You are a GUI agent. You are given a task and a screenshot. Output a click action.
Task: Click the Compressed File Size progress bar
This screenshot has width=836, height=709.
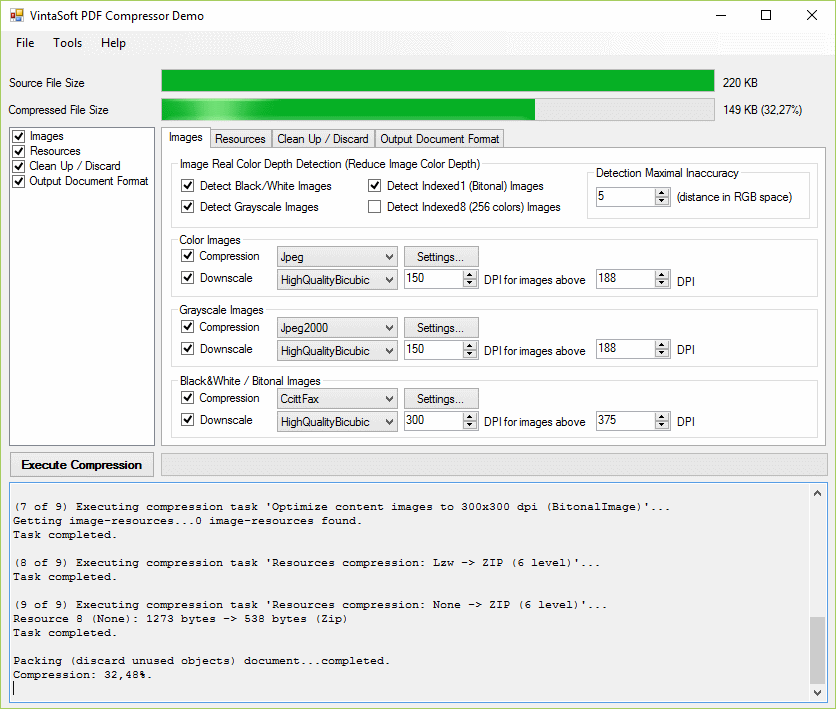coord(437,110)
